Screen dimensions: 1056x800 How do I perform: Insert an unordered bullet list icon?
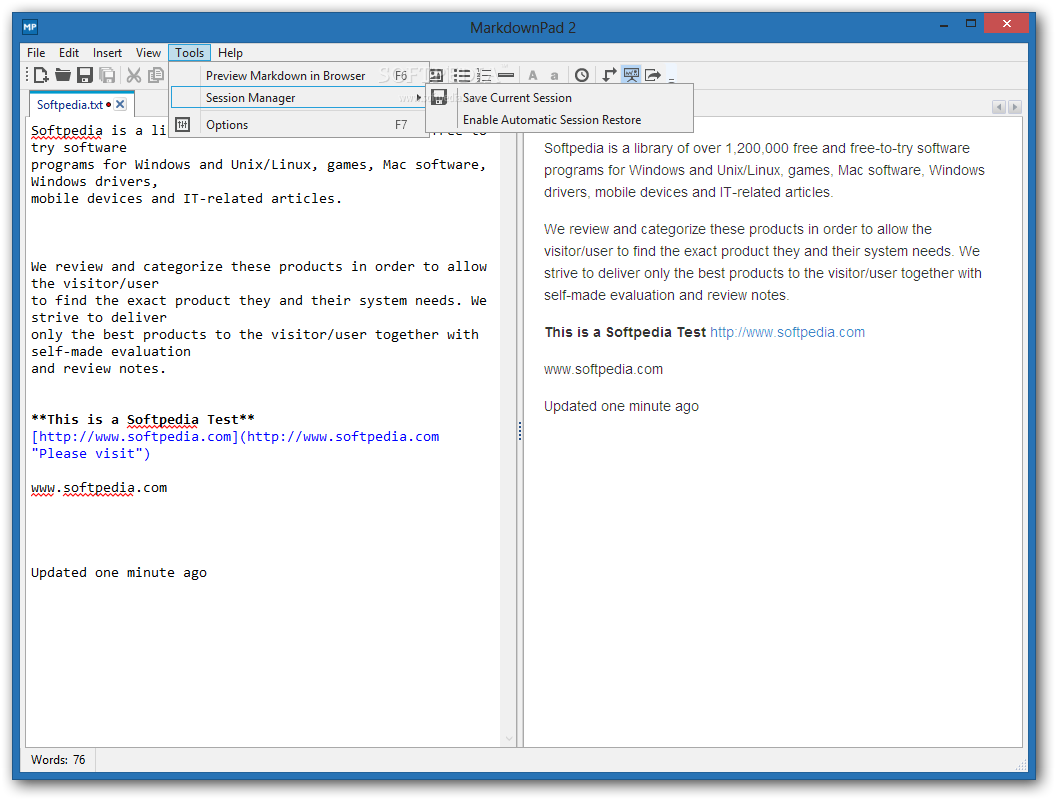pos(462,75)
